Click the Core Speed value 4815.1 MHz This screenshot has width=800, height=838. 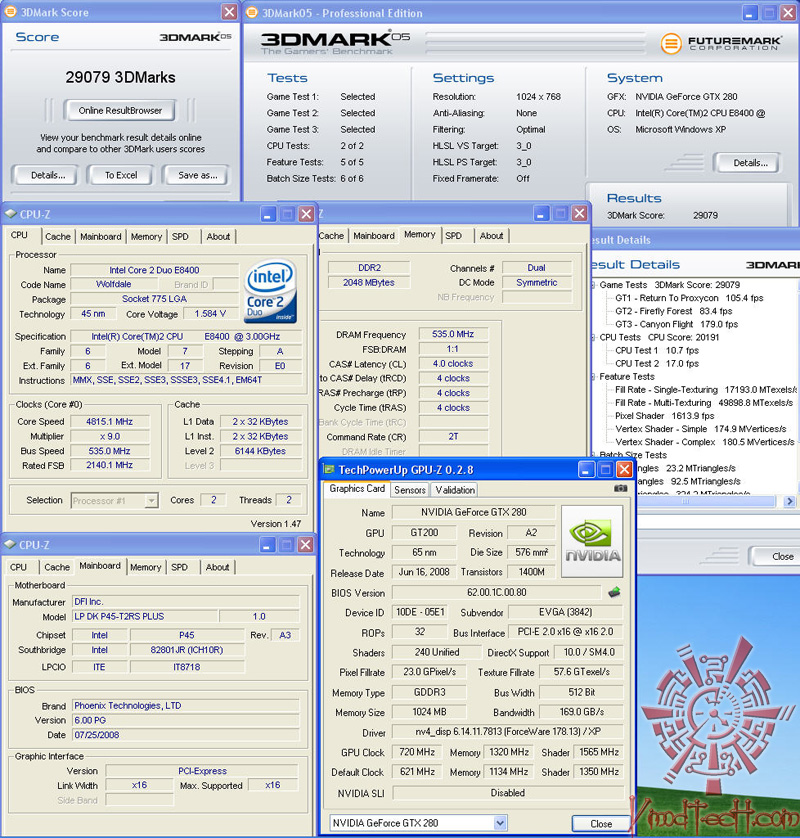[110, 422]
